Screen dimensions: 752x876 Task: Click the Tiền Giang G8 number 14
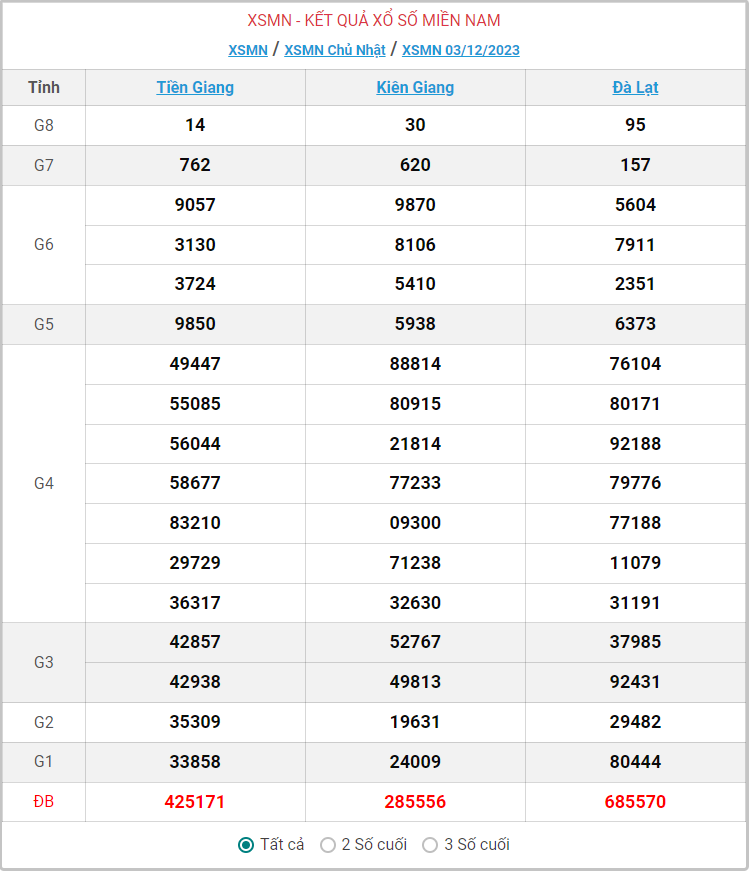click(x=195, y=125)
